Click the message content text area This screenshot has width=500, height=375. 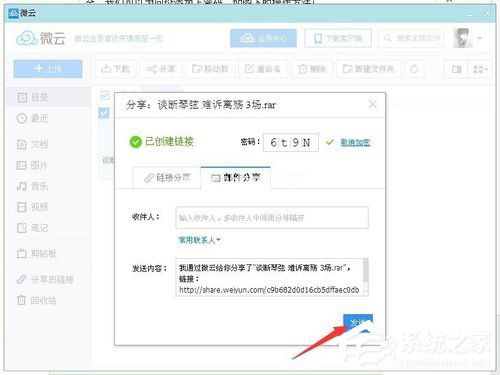(269, 277)
